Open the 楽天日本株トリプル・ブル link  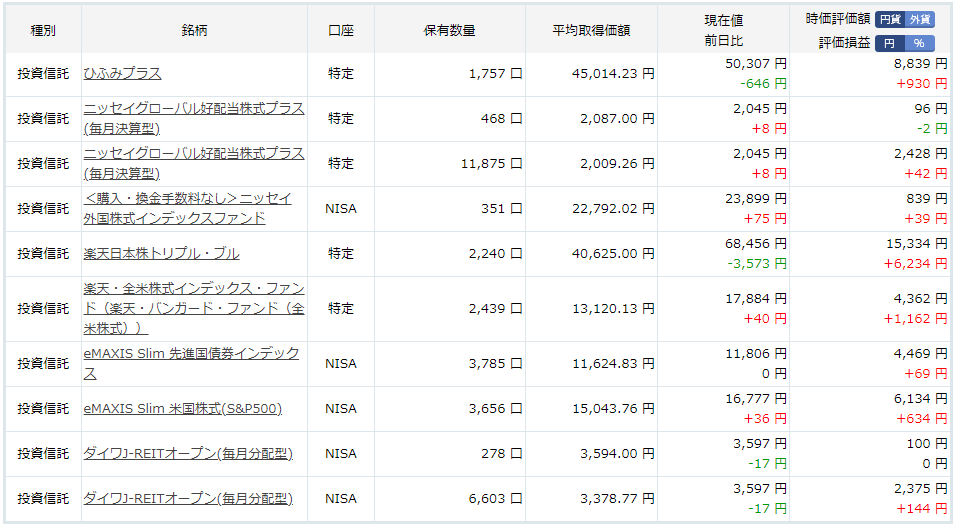pyautogui.click(x=162, y=254)
